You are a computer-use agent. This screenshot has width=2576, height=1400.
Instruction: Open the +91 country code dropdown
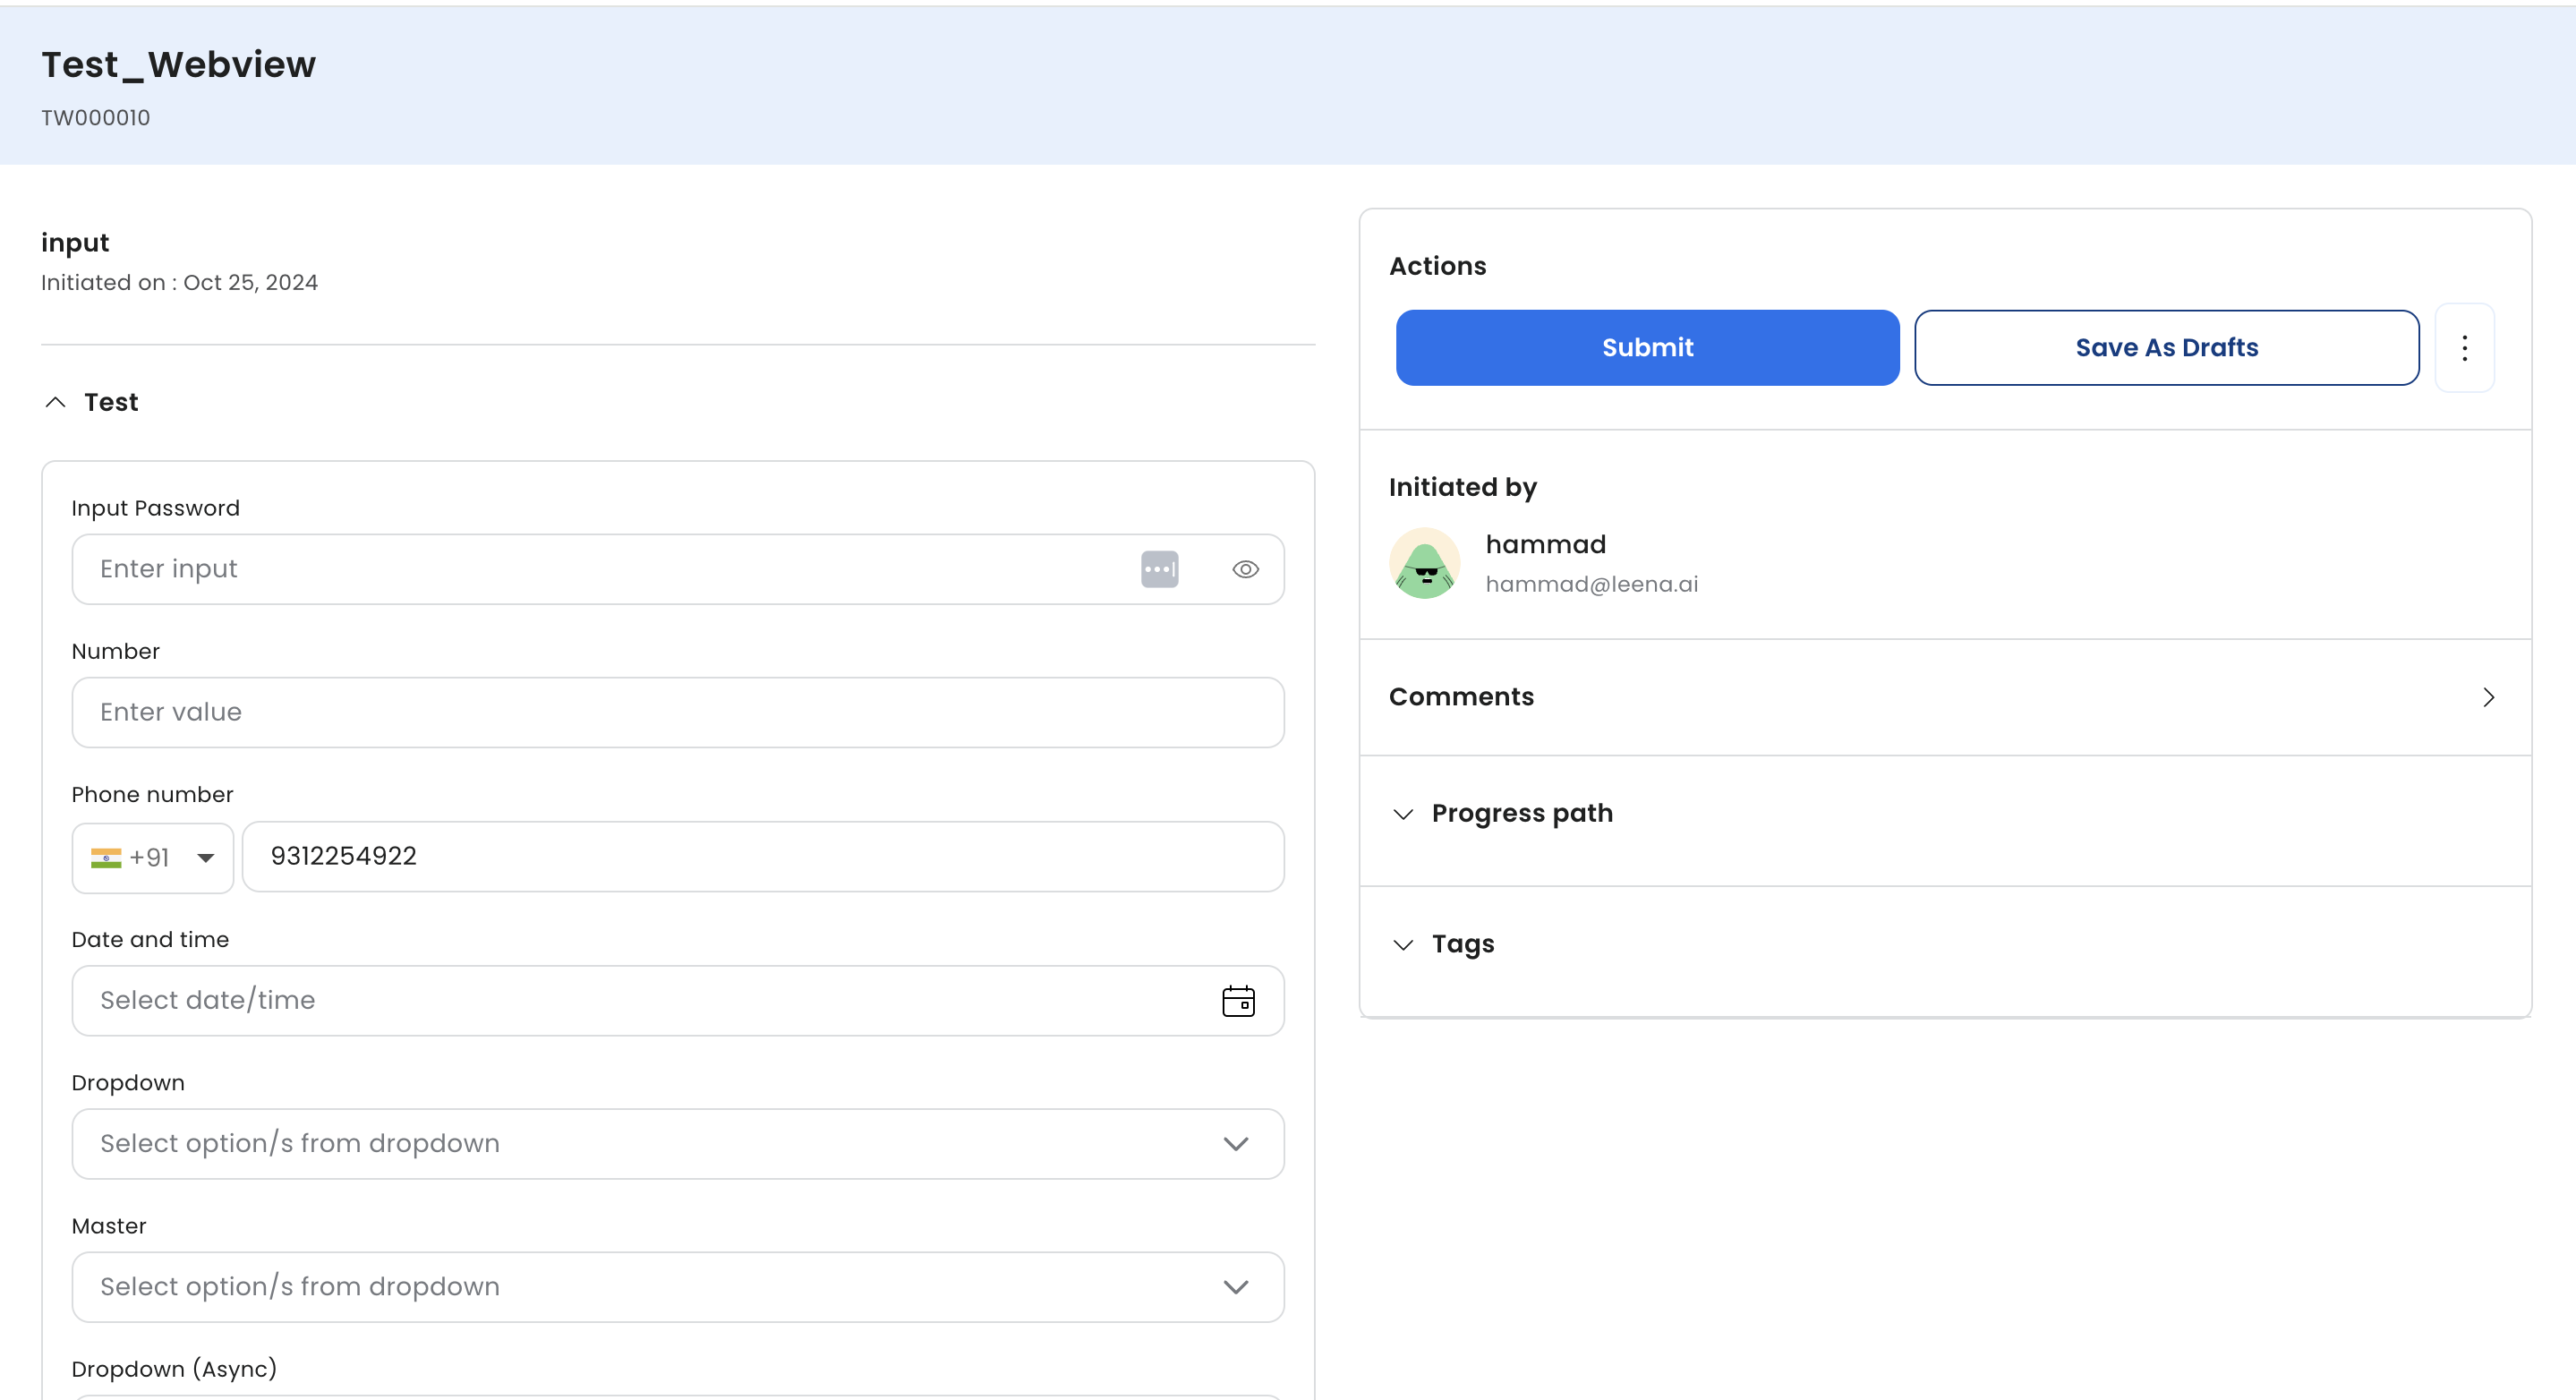[205, 858]
